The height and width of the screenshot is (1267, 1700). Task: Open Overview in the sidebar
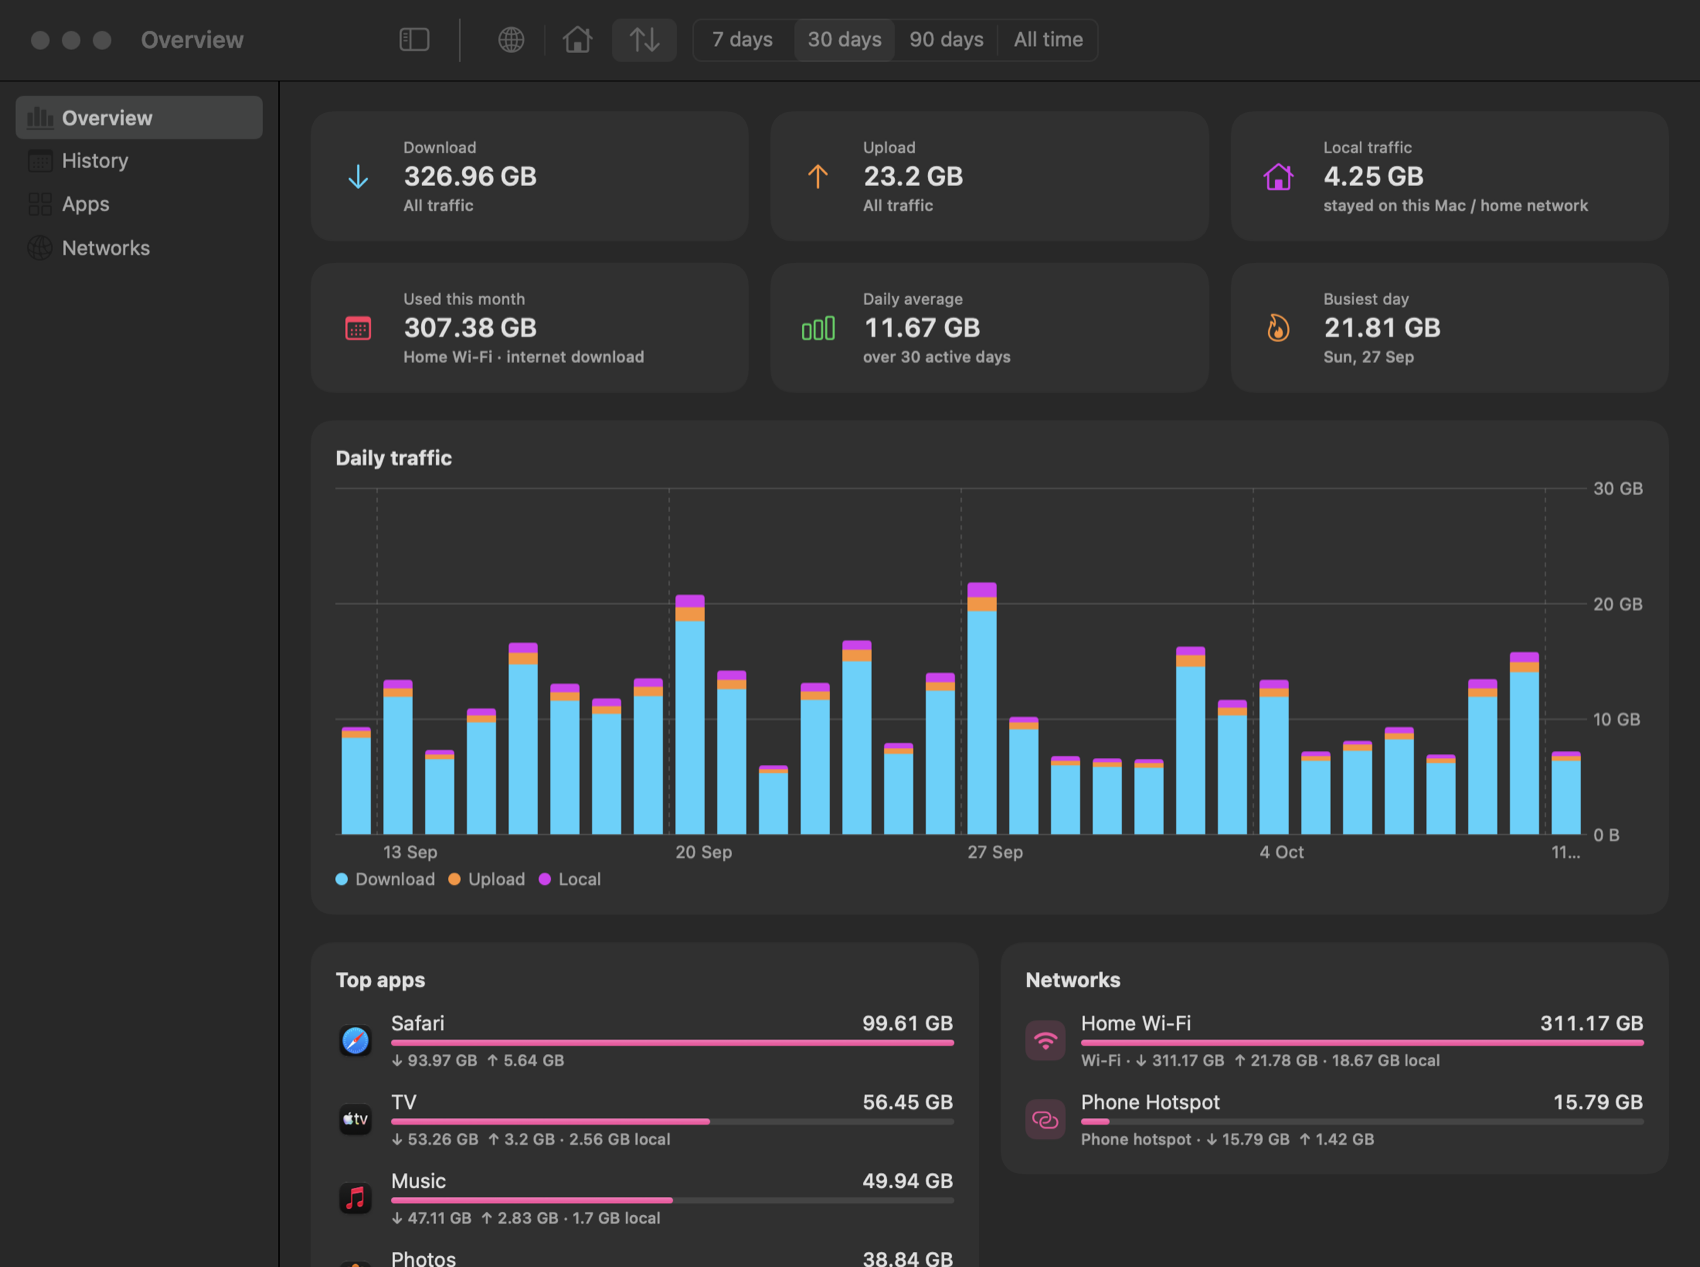tap(139, 118)
